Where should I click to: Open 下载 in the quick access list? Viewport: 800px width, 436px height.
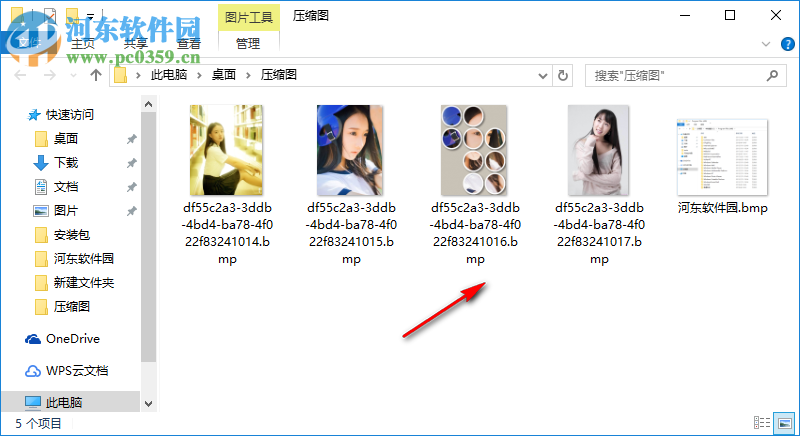pyautogui.click(x=66, y=162)
